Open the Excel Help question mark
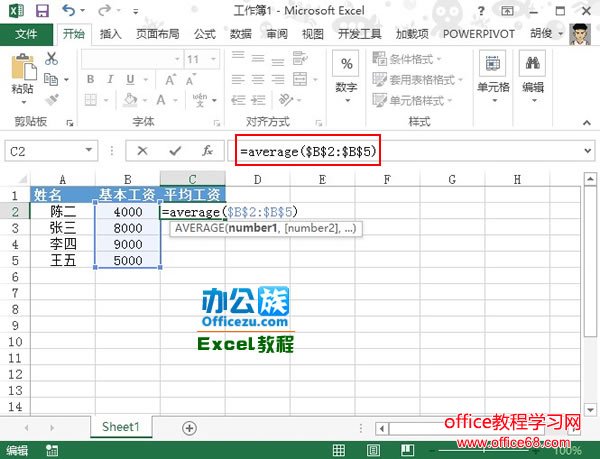Screen dimensions: 600x459 [x=481, y=11]
